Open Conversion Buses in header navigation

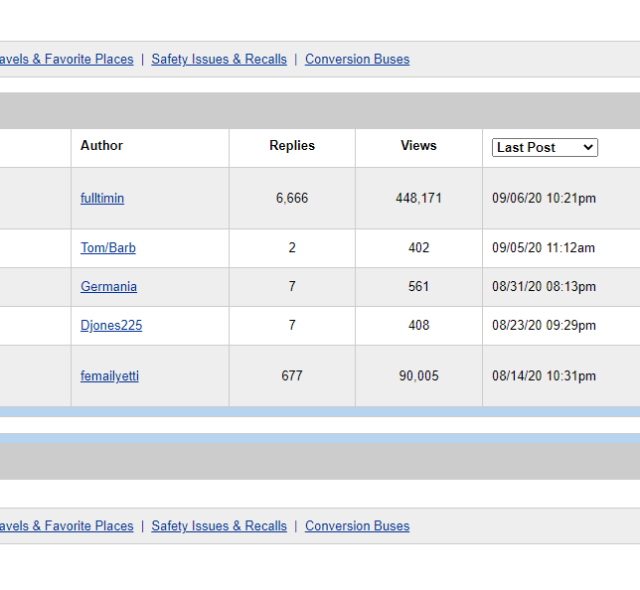[357, 59]
